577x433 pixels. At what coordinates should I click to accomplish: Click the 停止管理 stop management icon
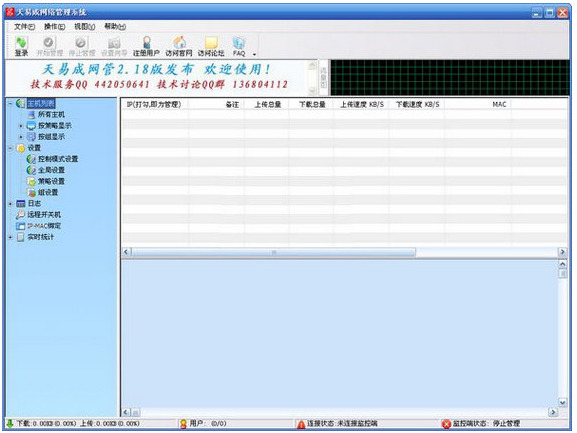(x=82, y=46)
